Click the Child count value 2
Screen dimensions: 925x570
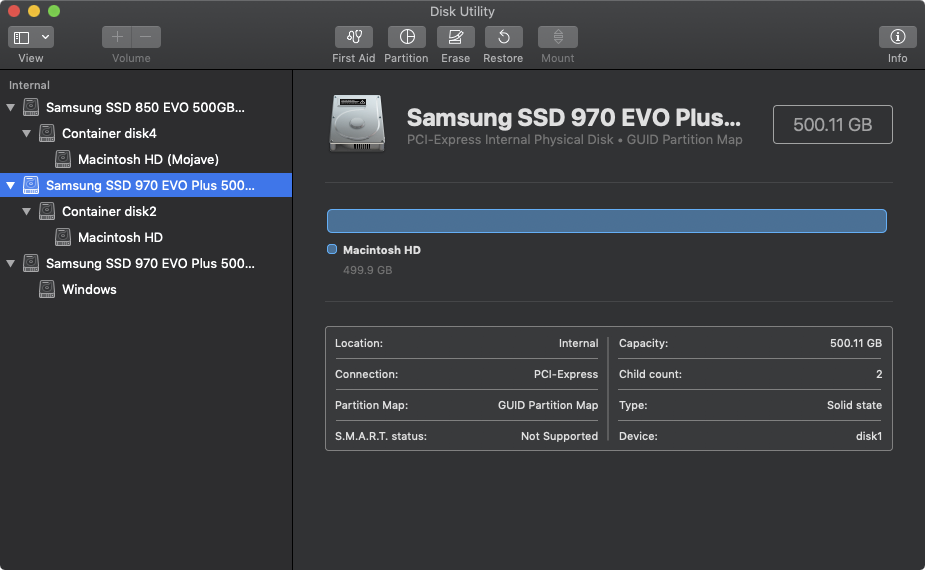pos(879,374)
